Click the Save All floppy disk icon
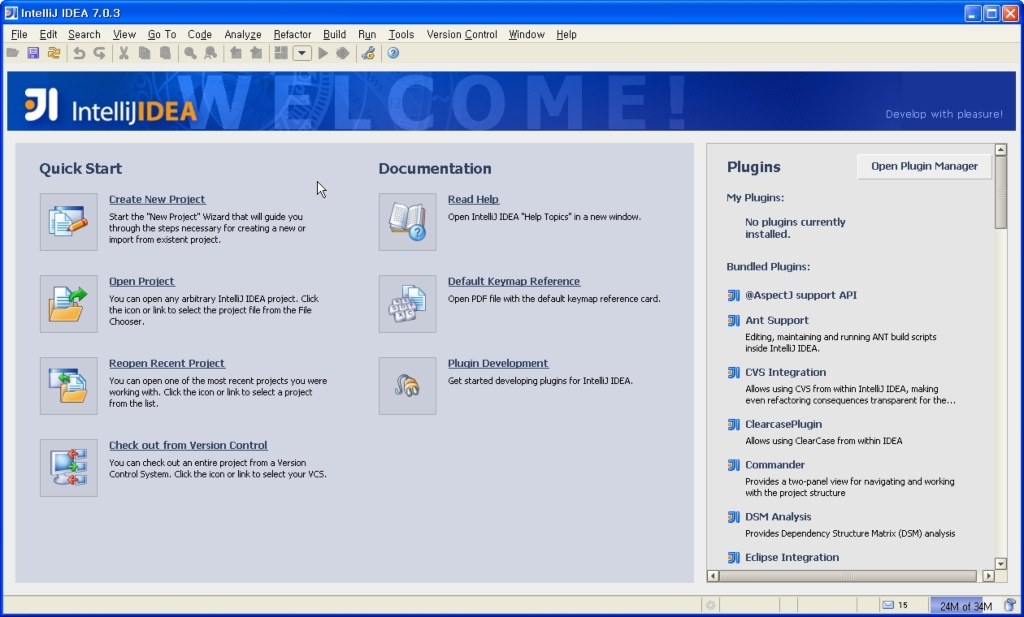 [x=33, y=53]
